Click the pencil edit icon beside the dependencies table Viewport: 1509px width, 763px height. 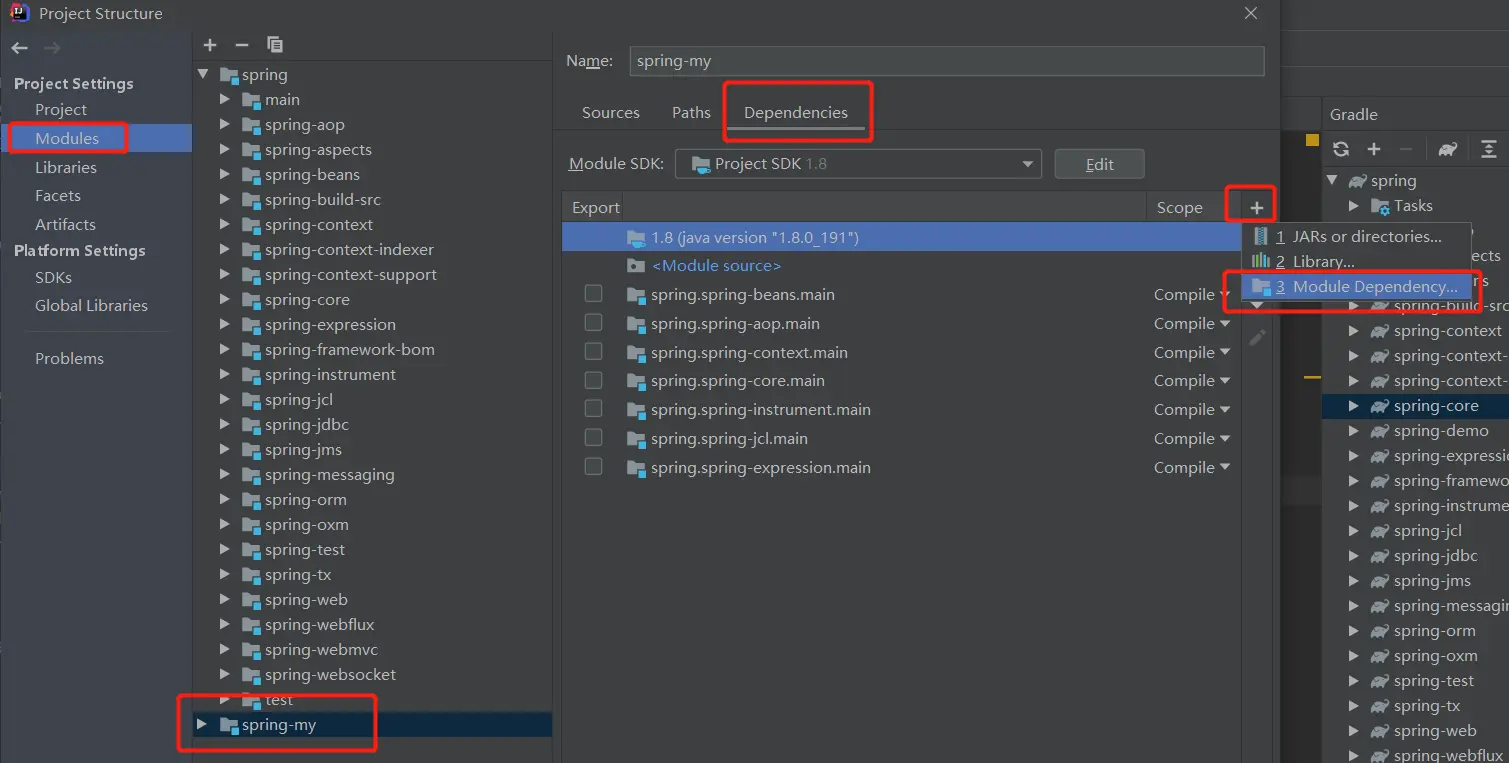[x=1257, y=338]
